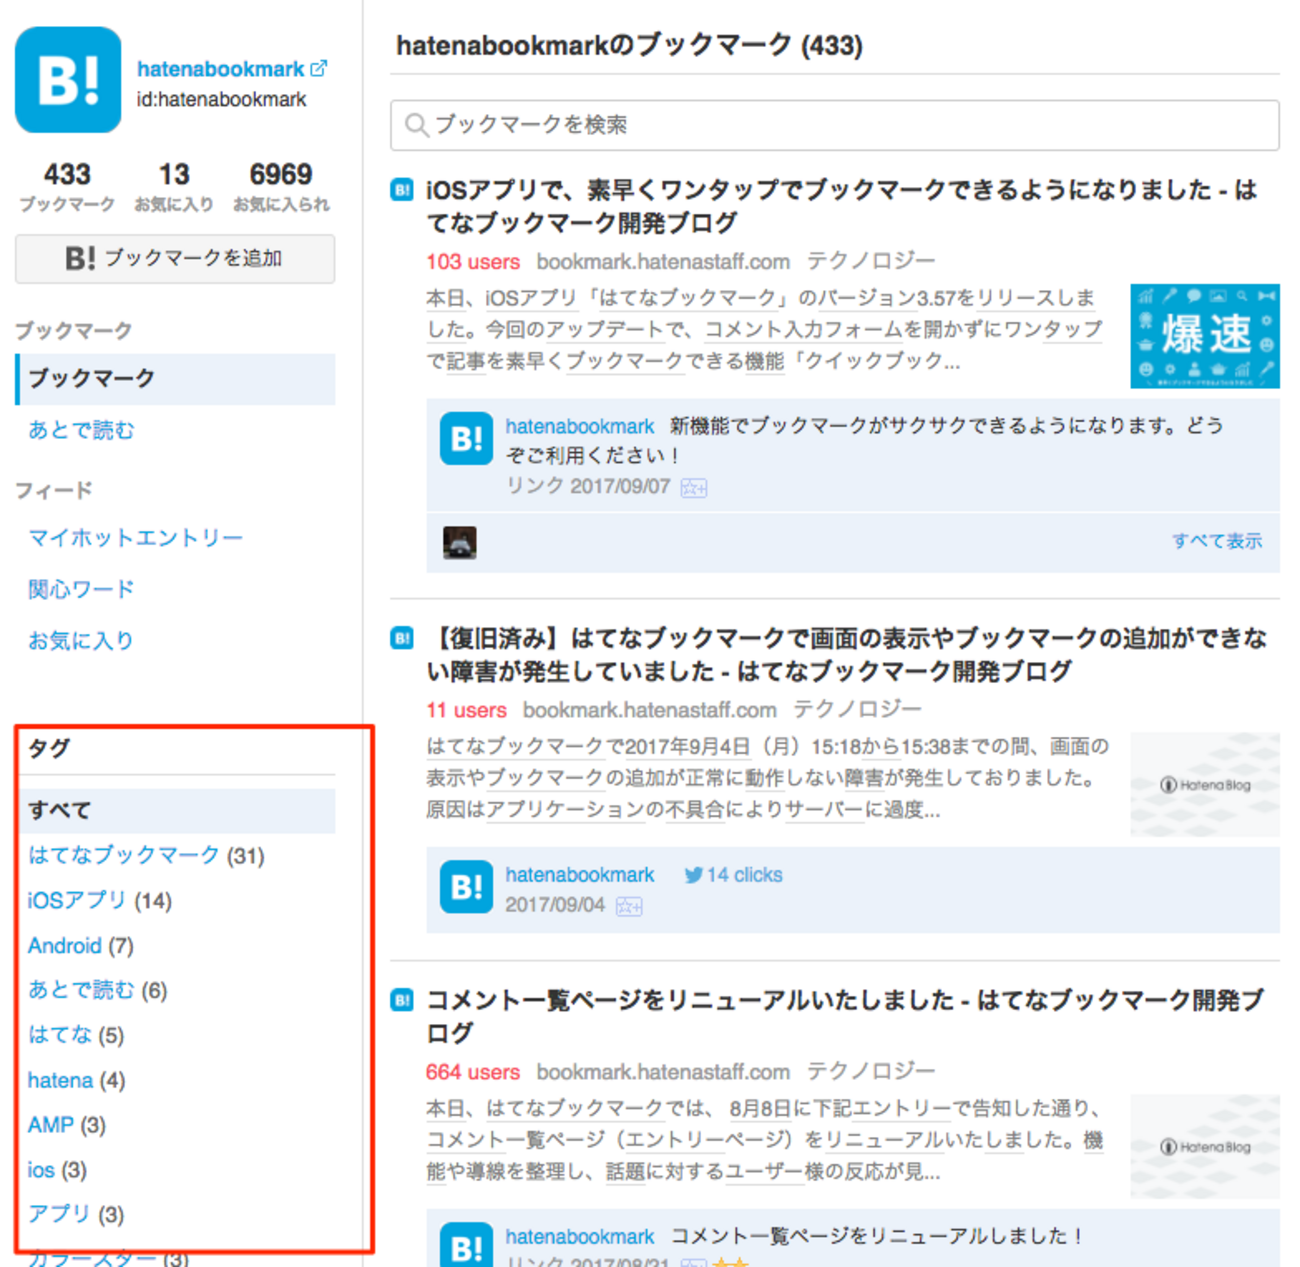
Task: Filter by iOSアプリ (14) tag
Action: [x=100, y=901]
